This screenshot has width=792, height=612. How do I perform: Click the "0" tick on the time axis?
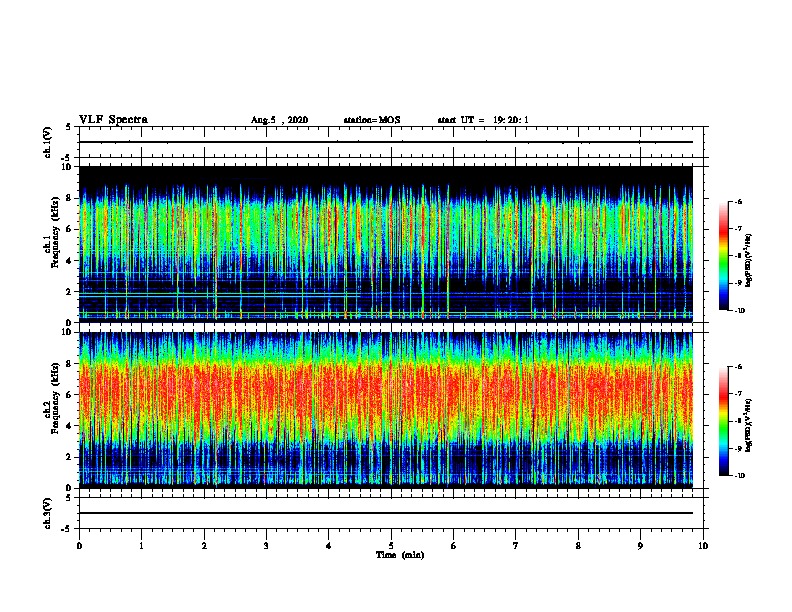pyautogui.click(x=79, y=546)
